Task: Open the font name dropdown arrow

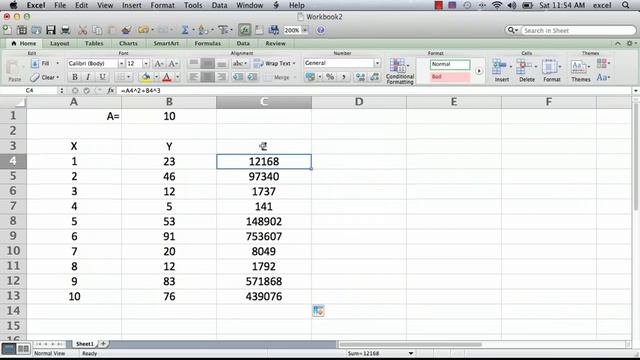Action: tap(121, 63)
